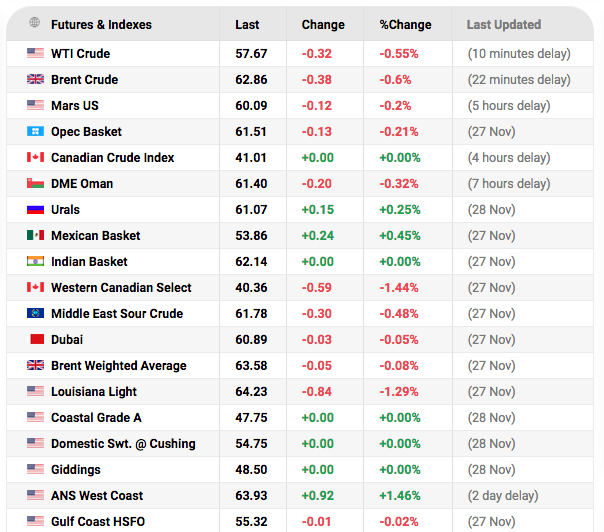Click the Mexican flag beside Mexican Basket
Image resolution: width=604 pixels, height=532 pixels.
35,235
